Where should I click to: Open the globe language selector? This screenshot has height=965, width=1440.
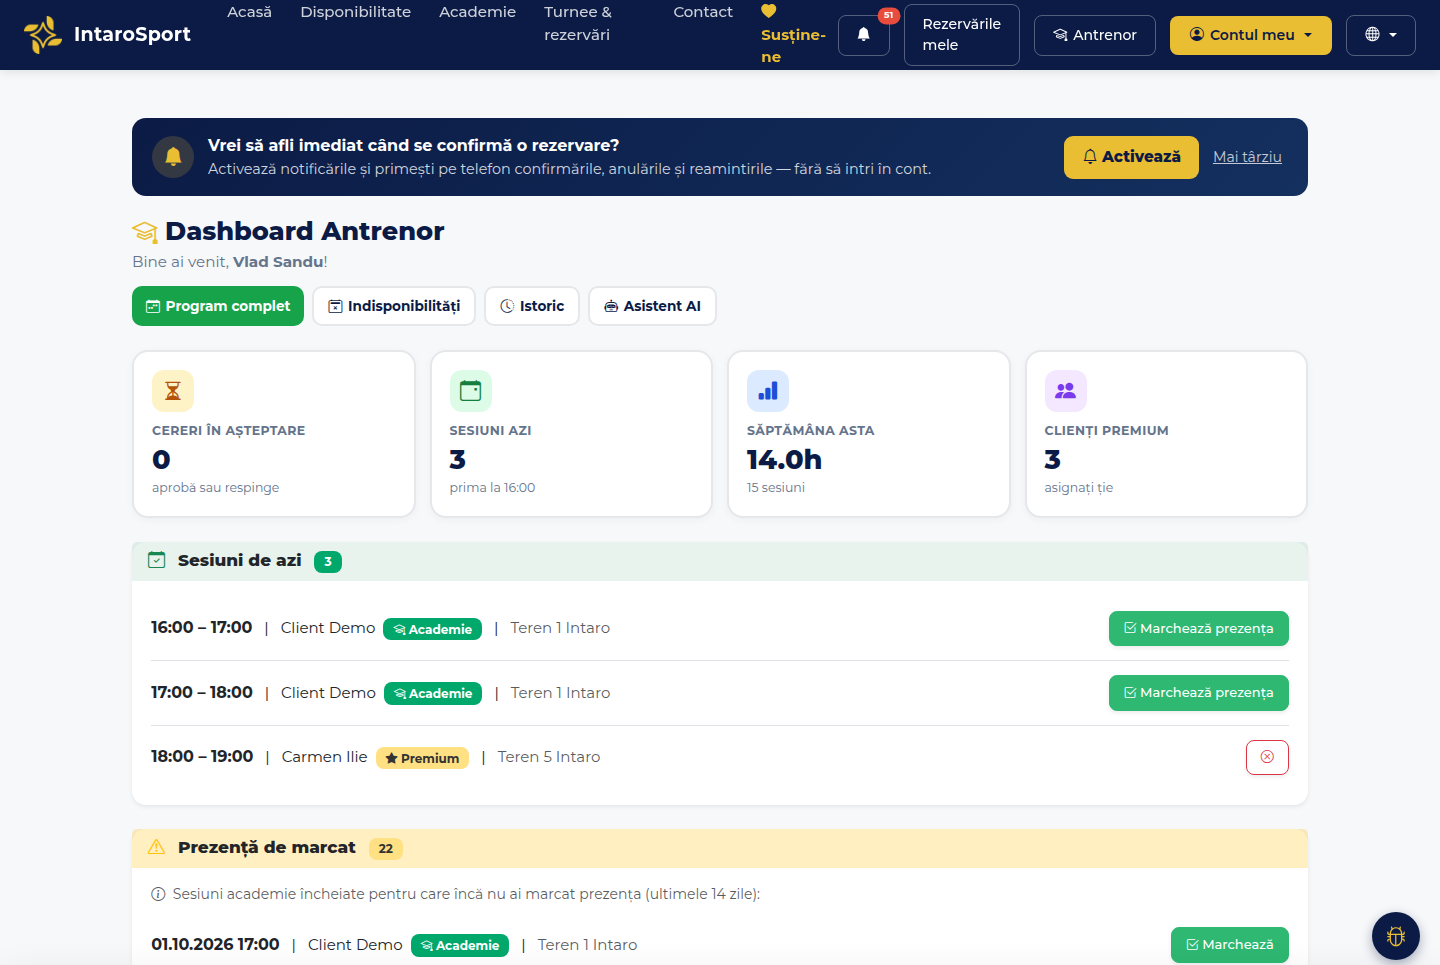point(1381,35)
